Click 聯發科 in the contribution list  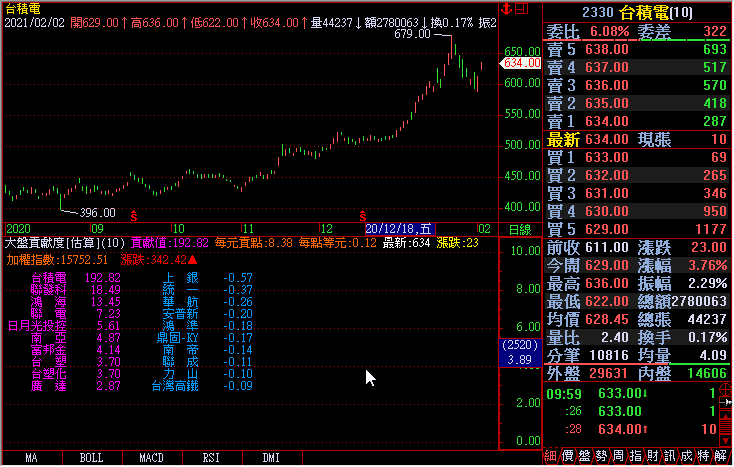49,290
